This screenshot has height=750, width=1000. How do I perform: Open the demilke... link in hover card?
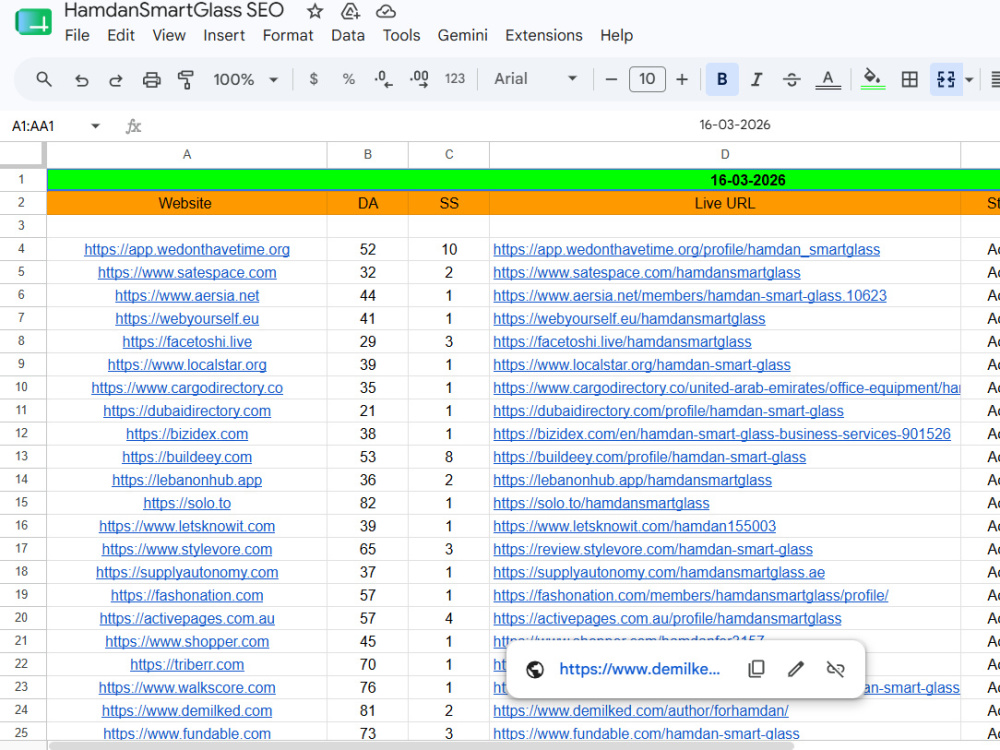[x=640, y=668]
